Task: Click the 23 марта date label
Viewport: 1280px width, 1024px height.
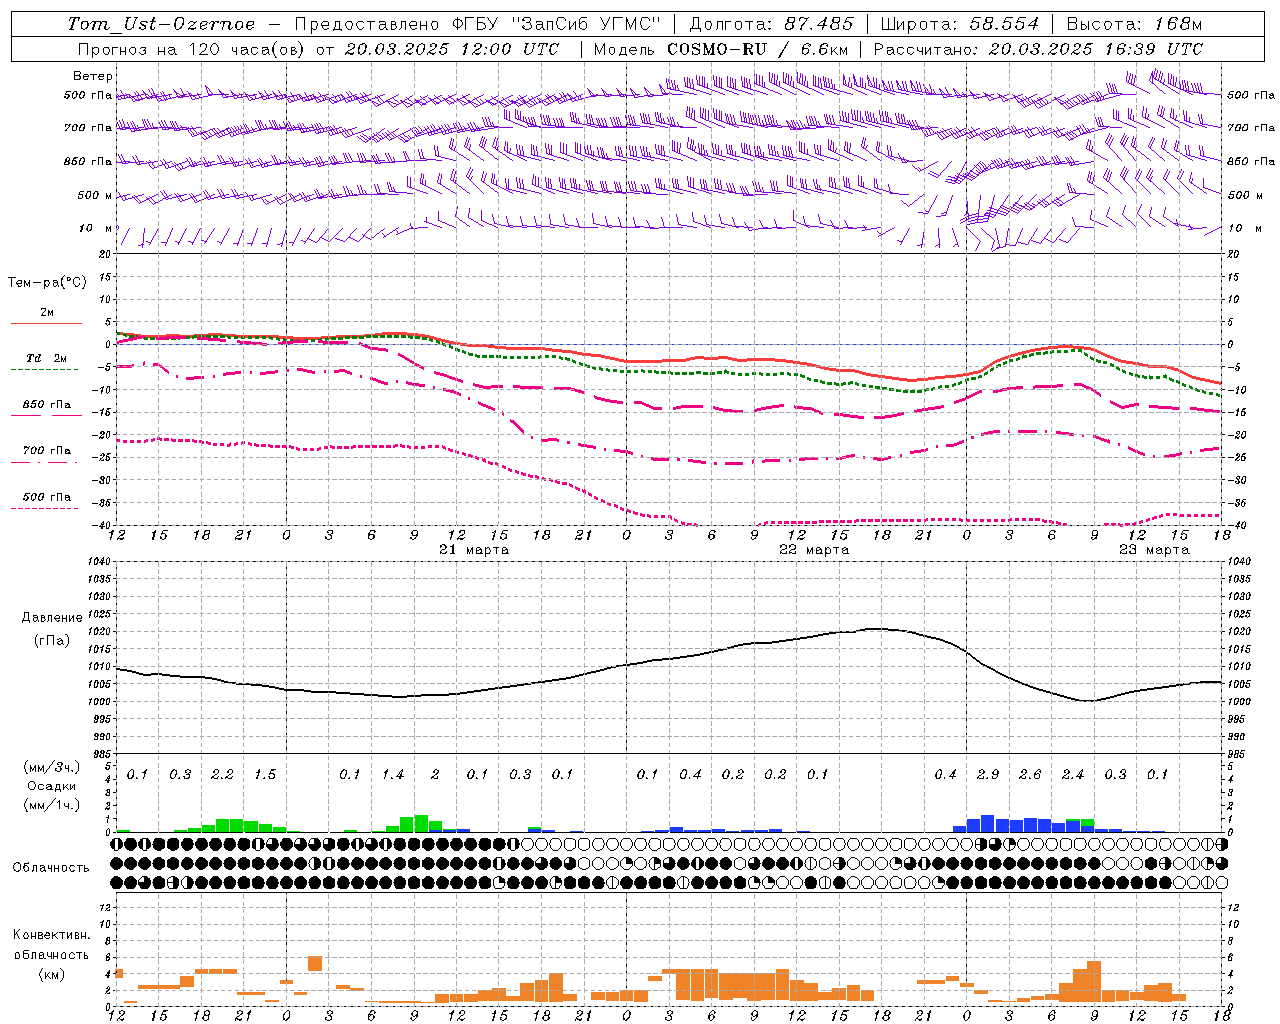Action: point(1154,550)
